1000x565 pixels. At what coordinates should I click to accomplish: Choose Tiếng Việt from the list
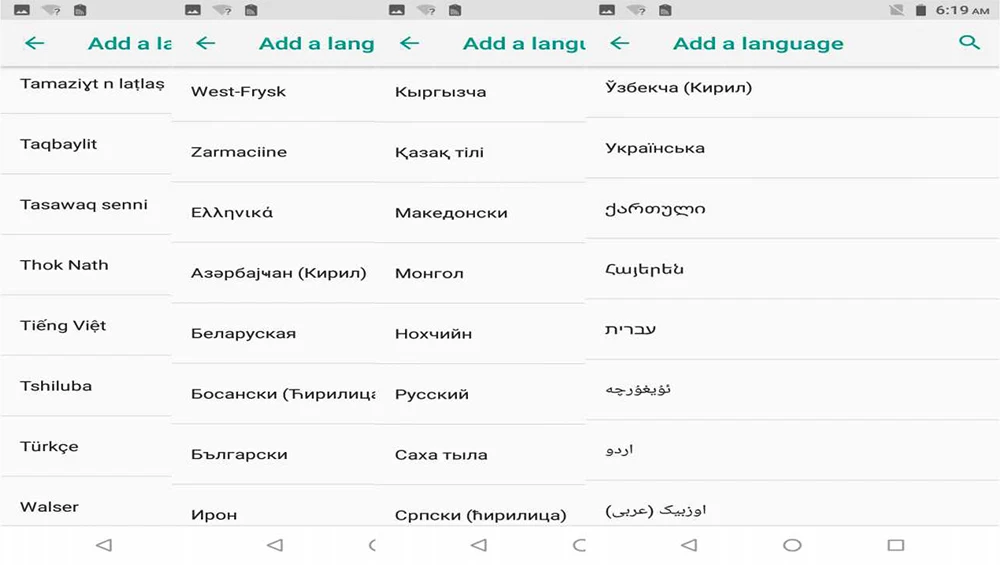pos(86,325)
